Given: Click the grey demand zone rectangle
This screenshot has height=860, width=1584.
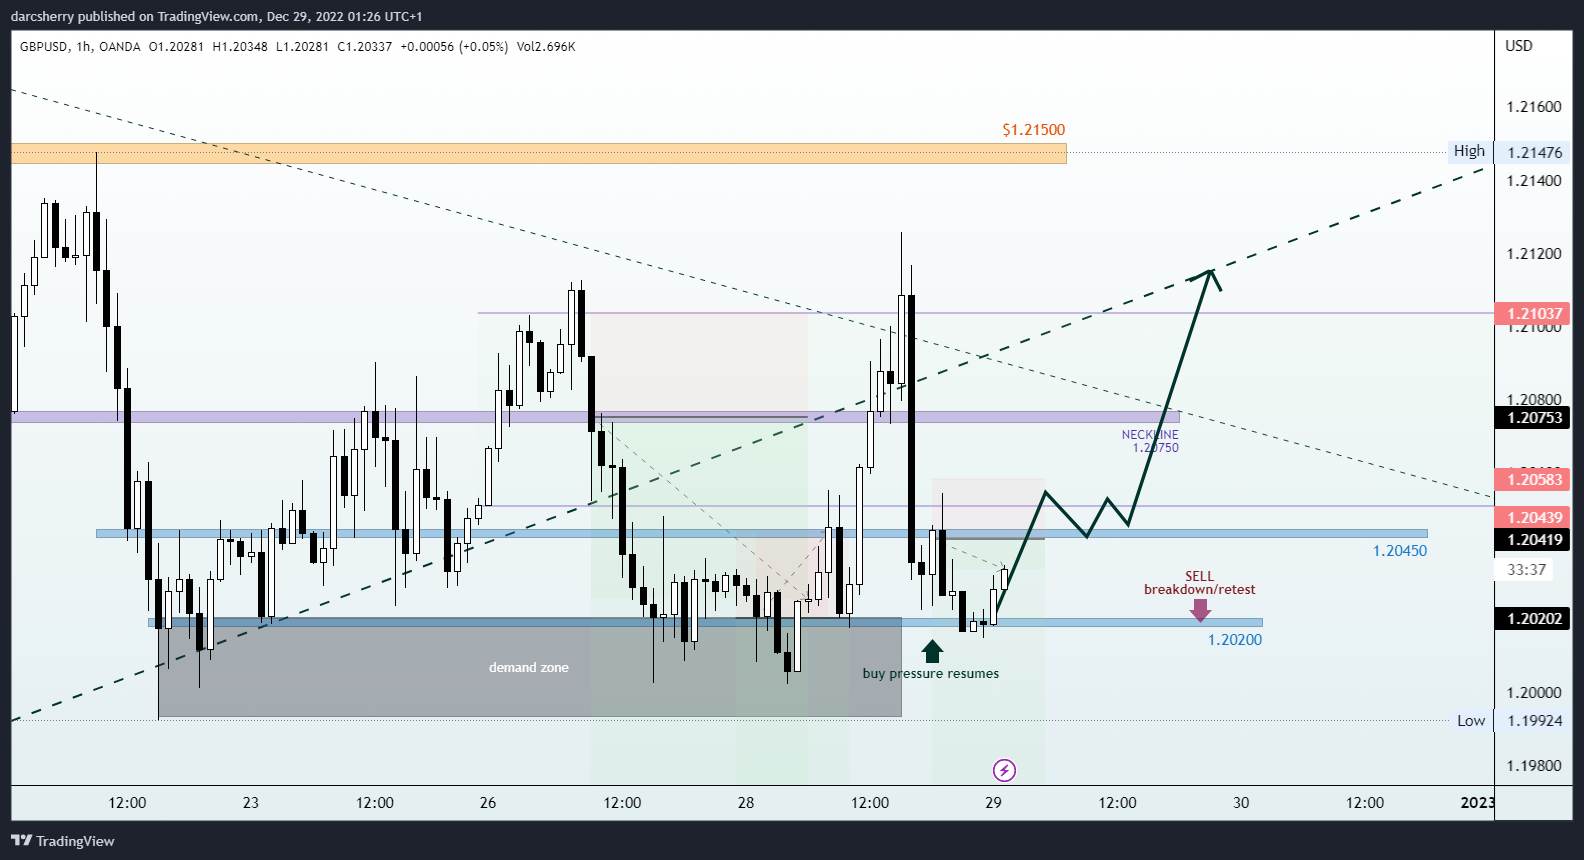Looking at the screenshot, I should (530, 667).
